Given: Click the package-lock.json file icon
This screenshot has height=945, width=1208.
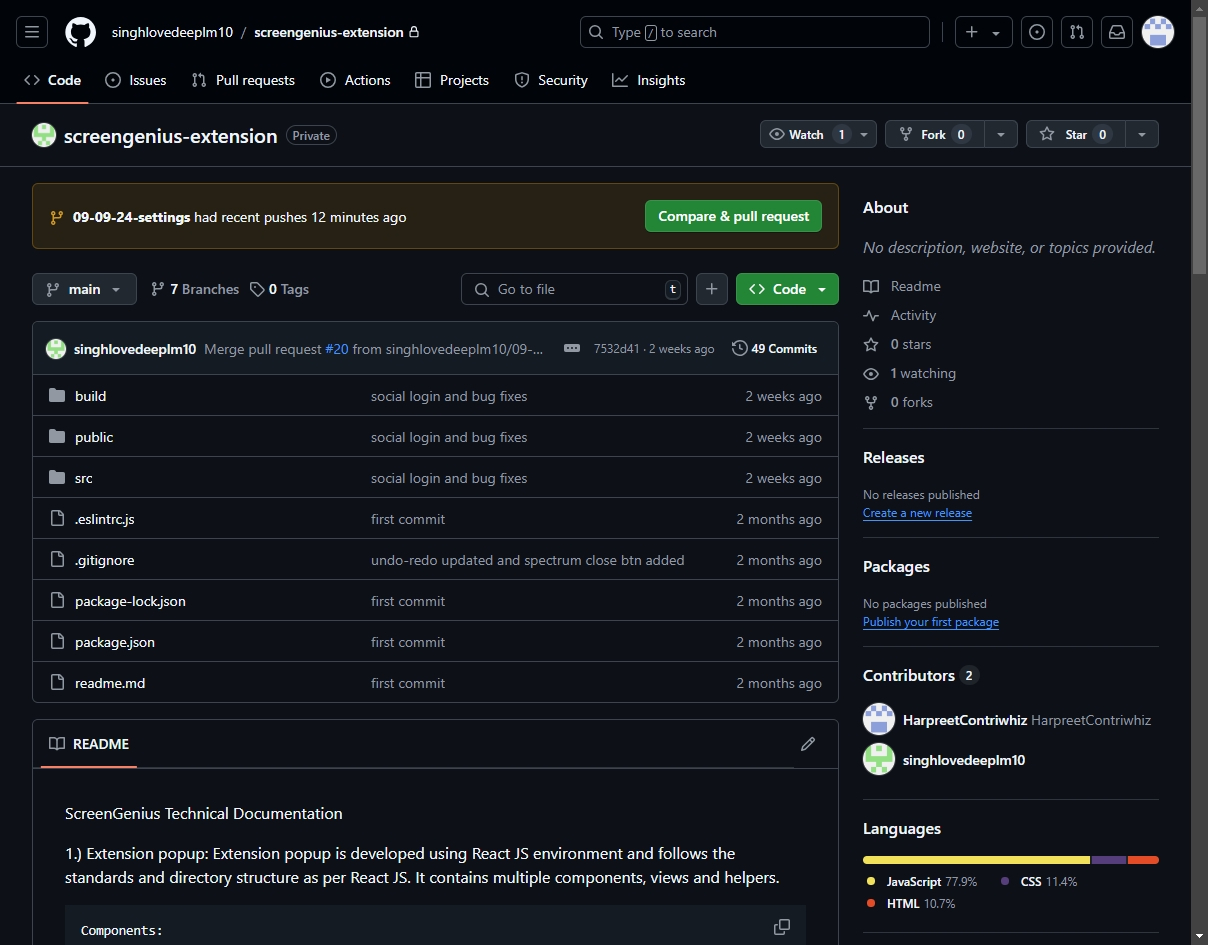Looking at the screenshot, I should [57, 601].
